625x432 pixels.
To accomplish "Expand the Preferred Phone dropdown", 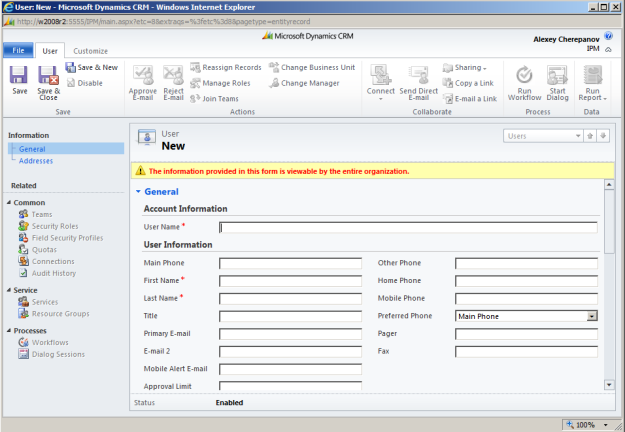I will coord(592,316).
